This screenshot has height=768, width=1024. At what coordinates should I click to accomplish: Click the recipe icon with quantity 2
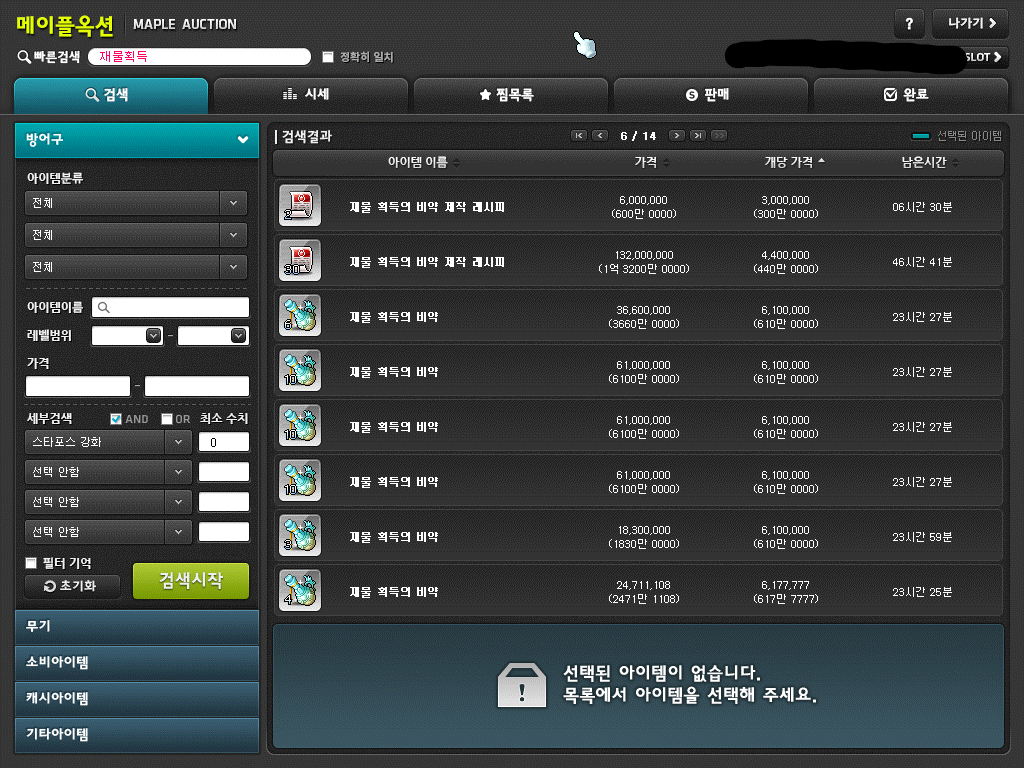click(x=300, y=206)
